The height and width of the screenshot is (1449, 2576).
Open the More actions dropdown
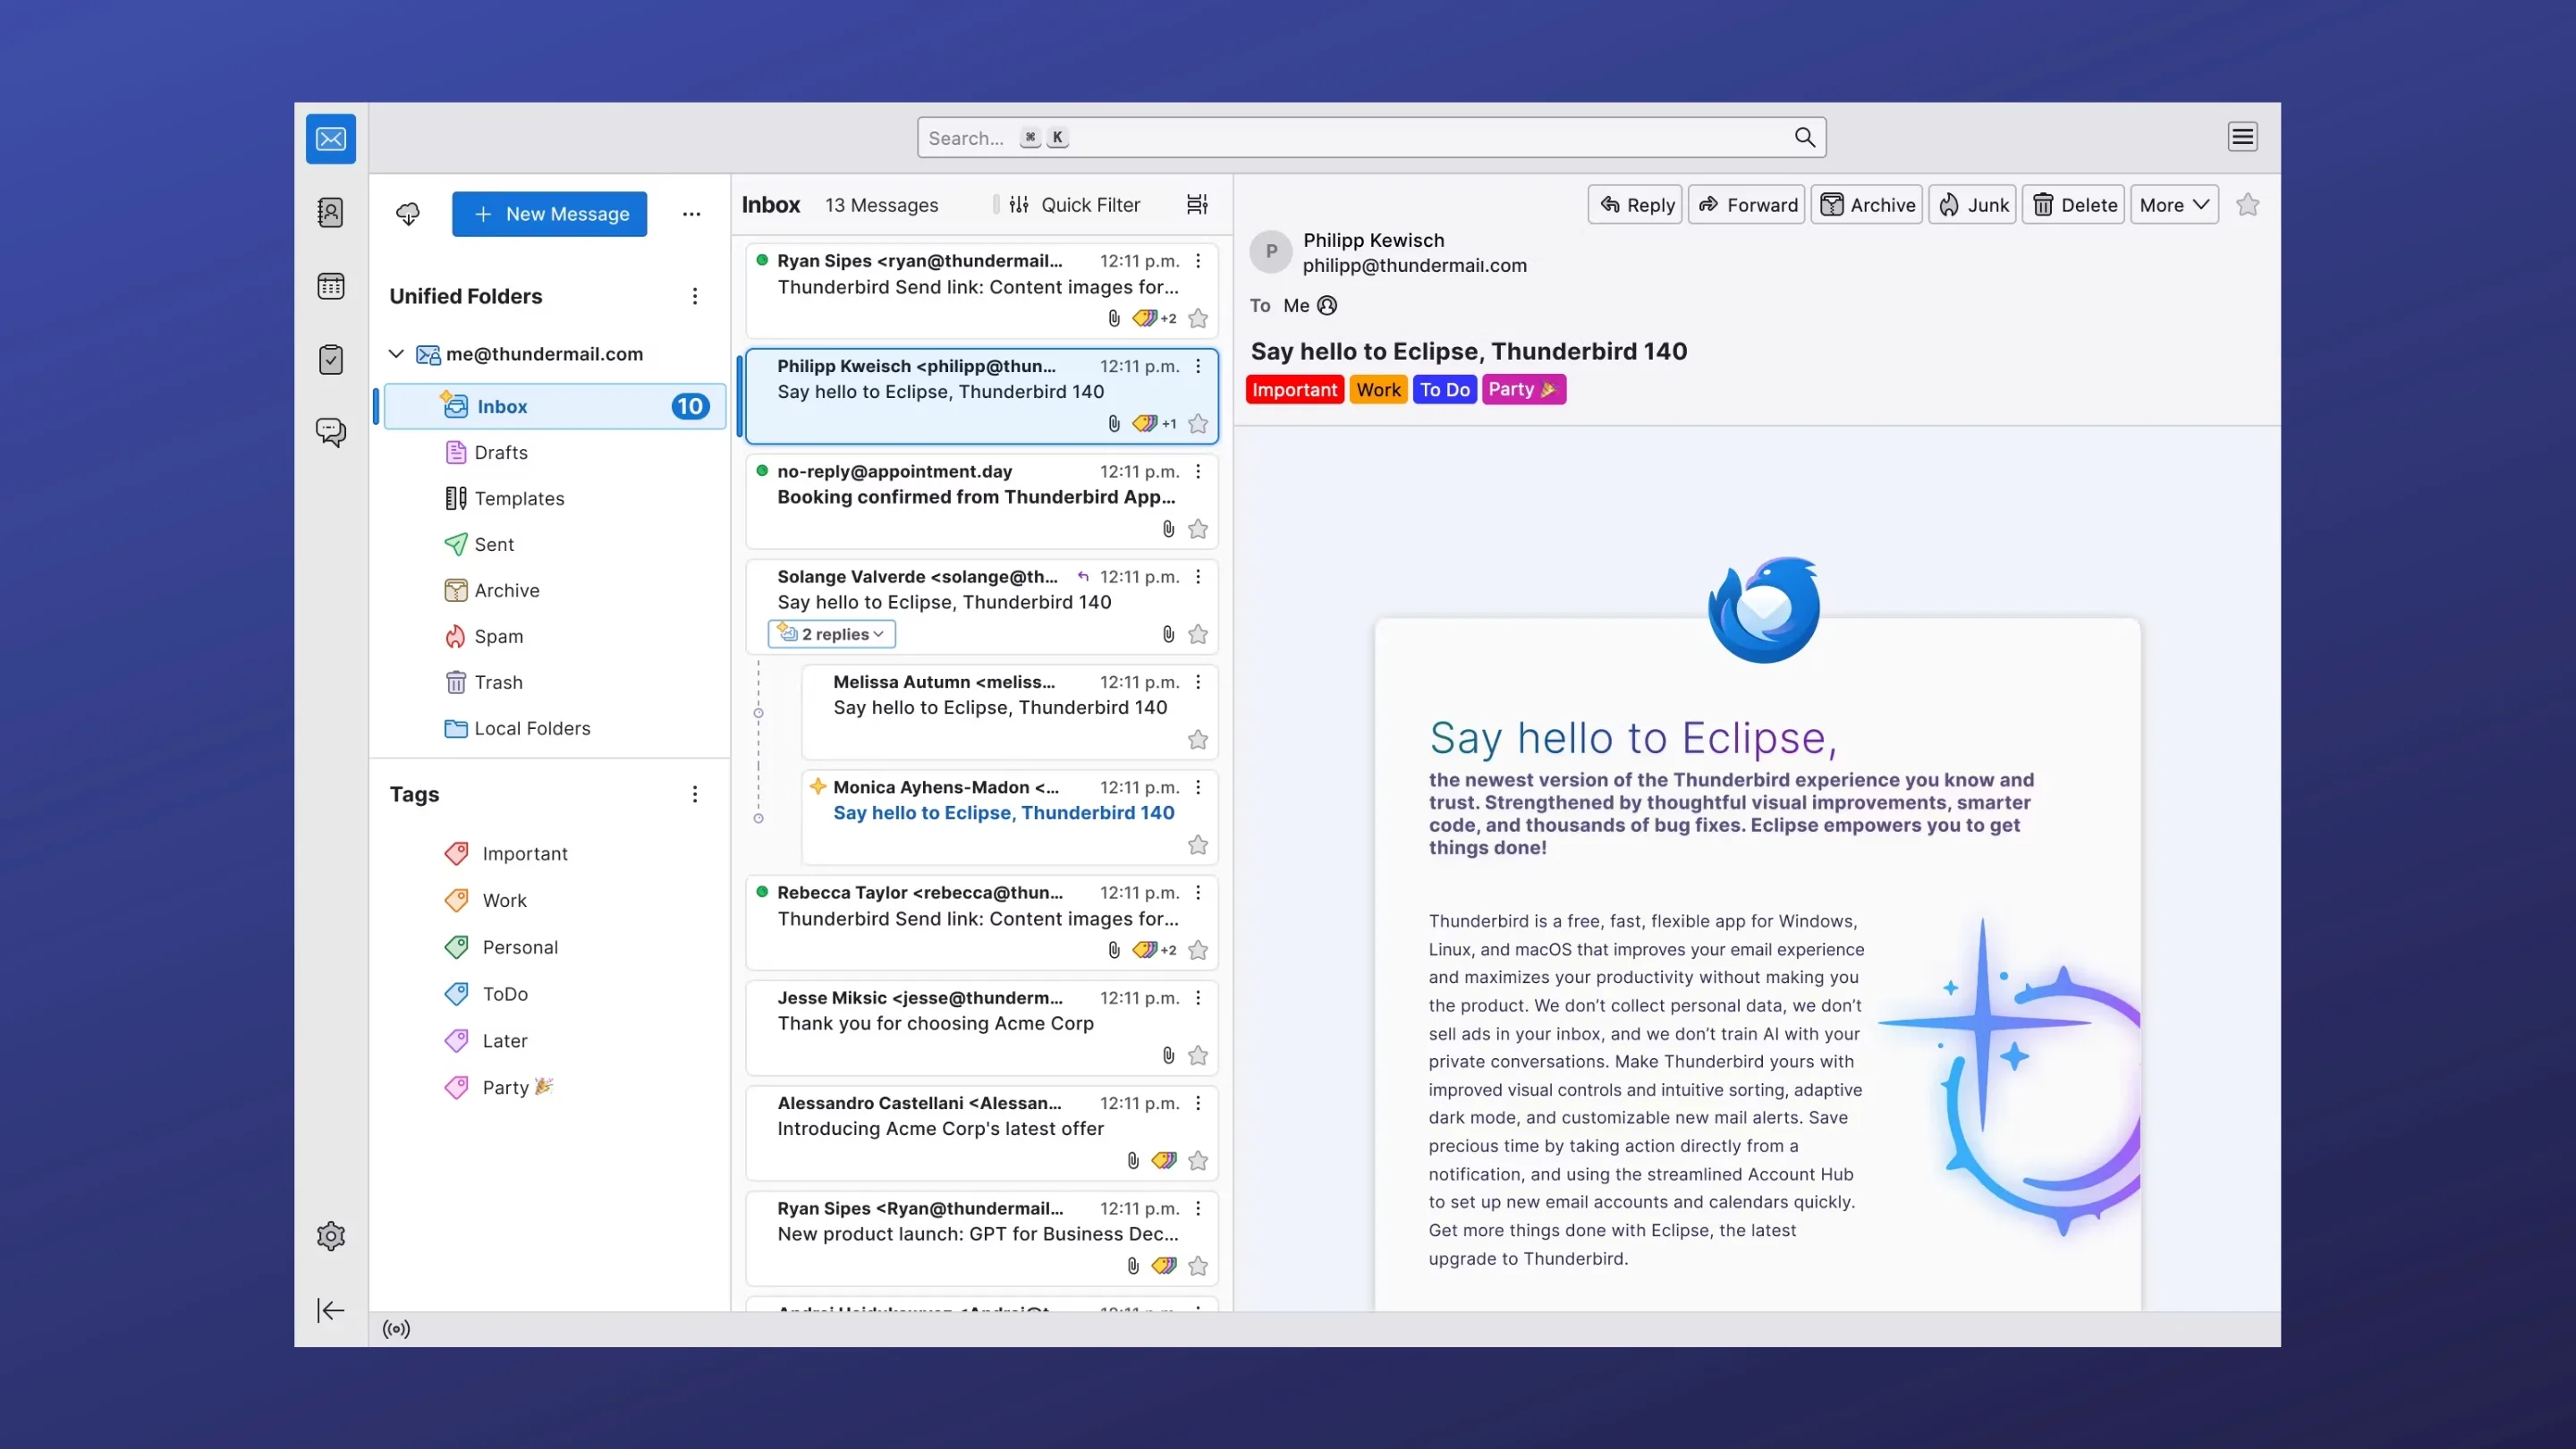point(2174,205)
